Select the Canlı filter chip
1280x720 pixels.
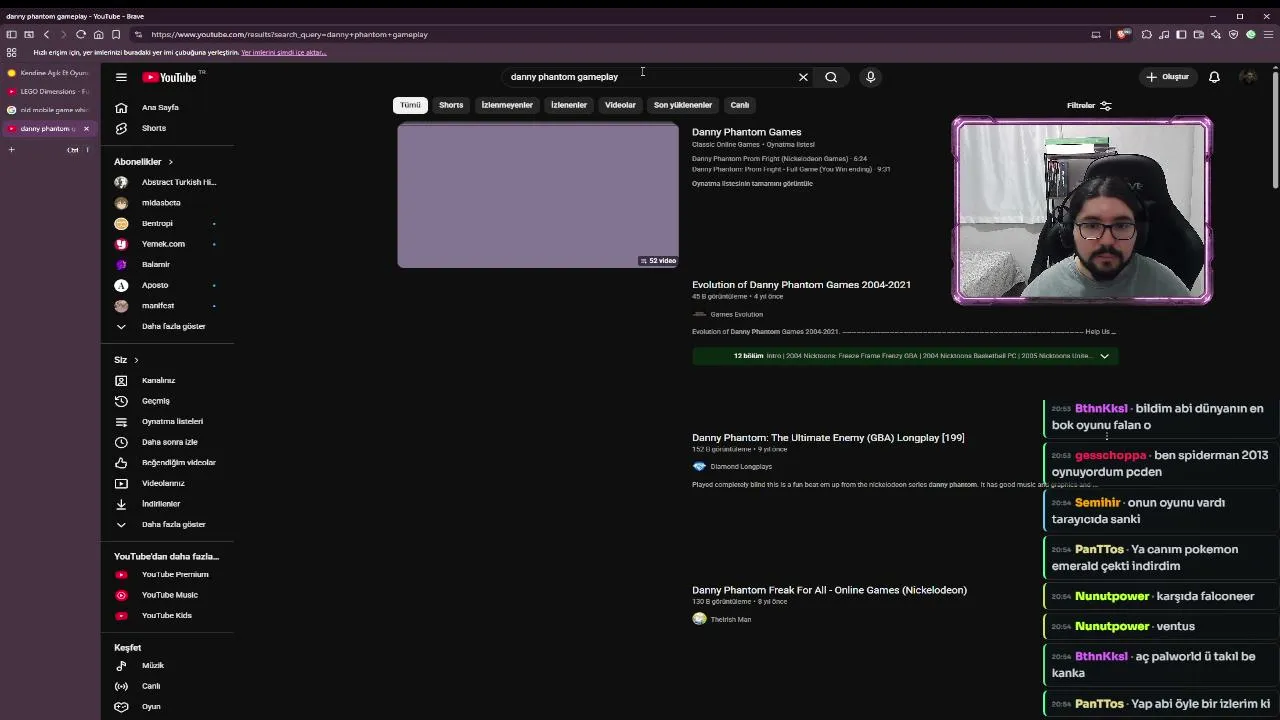pos(740,105)
